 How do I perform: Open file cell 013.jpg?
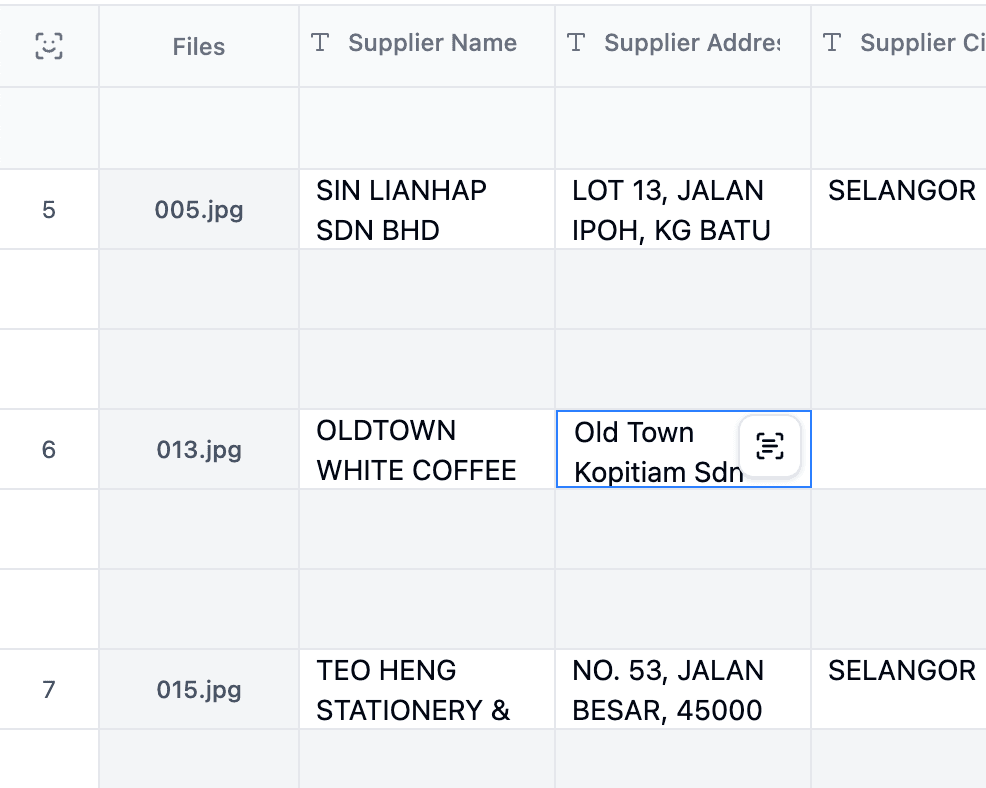(x=199, y=450)
